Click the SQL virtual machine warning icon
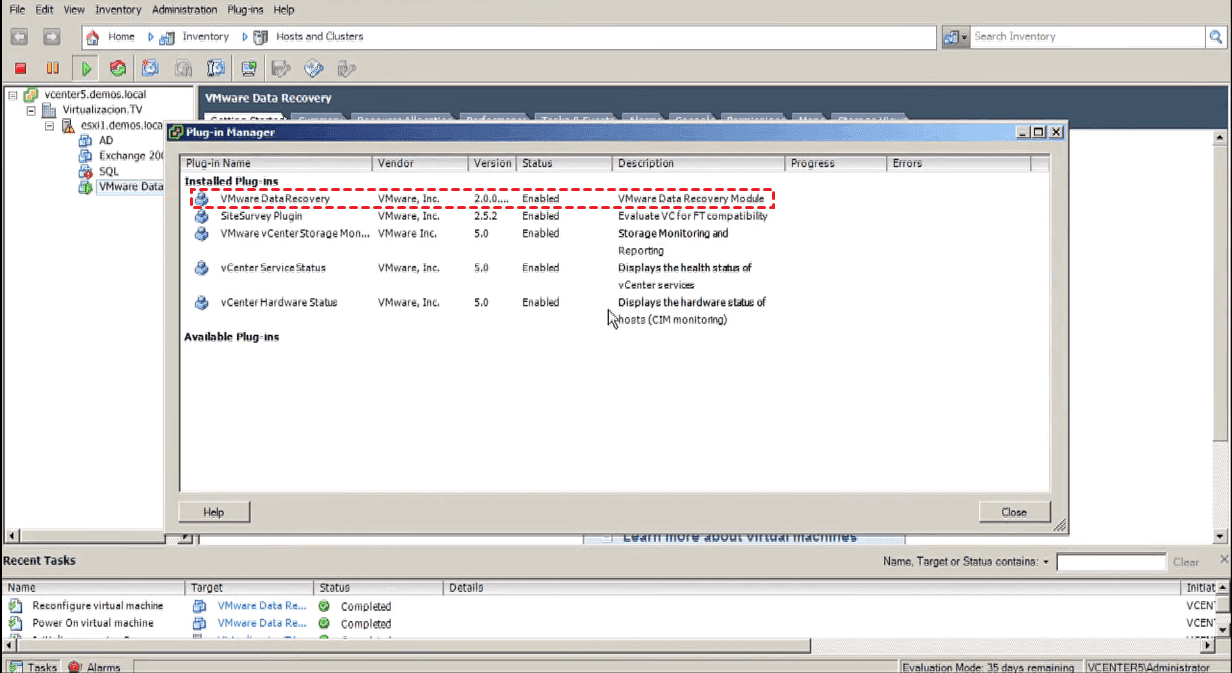This screenshot has height=673, width=1232. coord(85,172)
